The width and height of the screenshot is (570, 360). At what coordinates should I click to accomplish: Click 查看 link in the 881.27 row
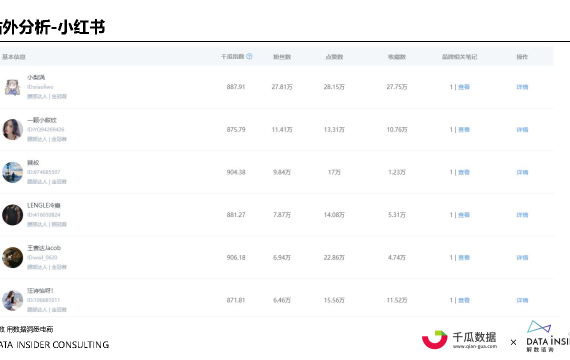464,215
